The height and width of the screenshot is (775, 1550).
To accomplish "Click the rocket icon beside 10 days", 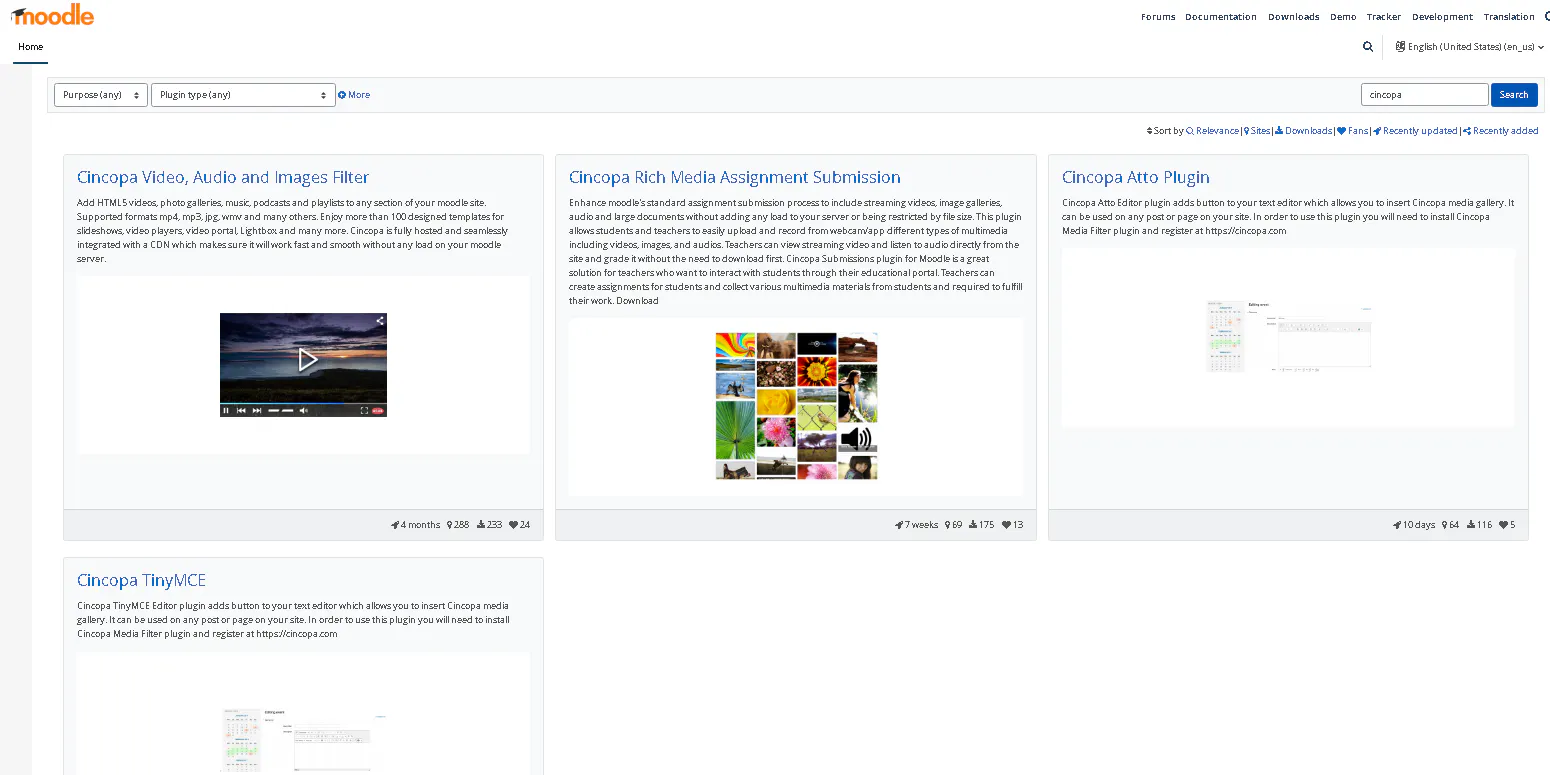I will (x=1396, y=525).
